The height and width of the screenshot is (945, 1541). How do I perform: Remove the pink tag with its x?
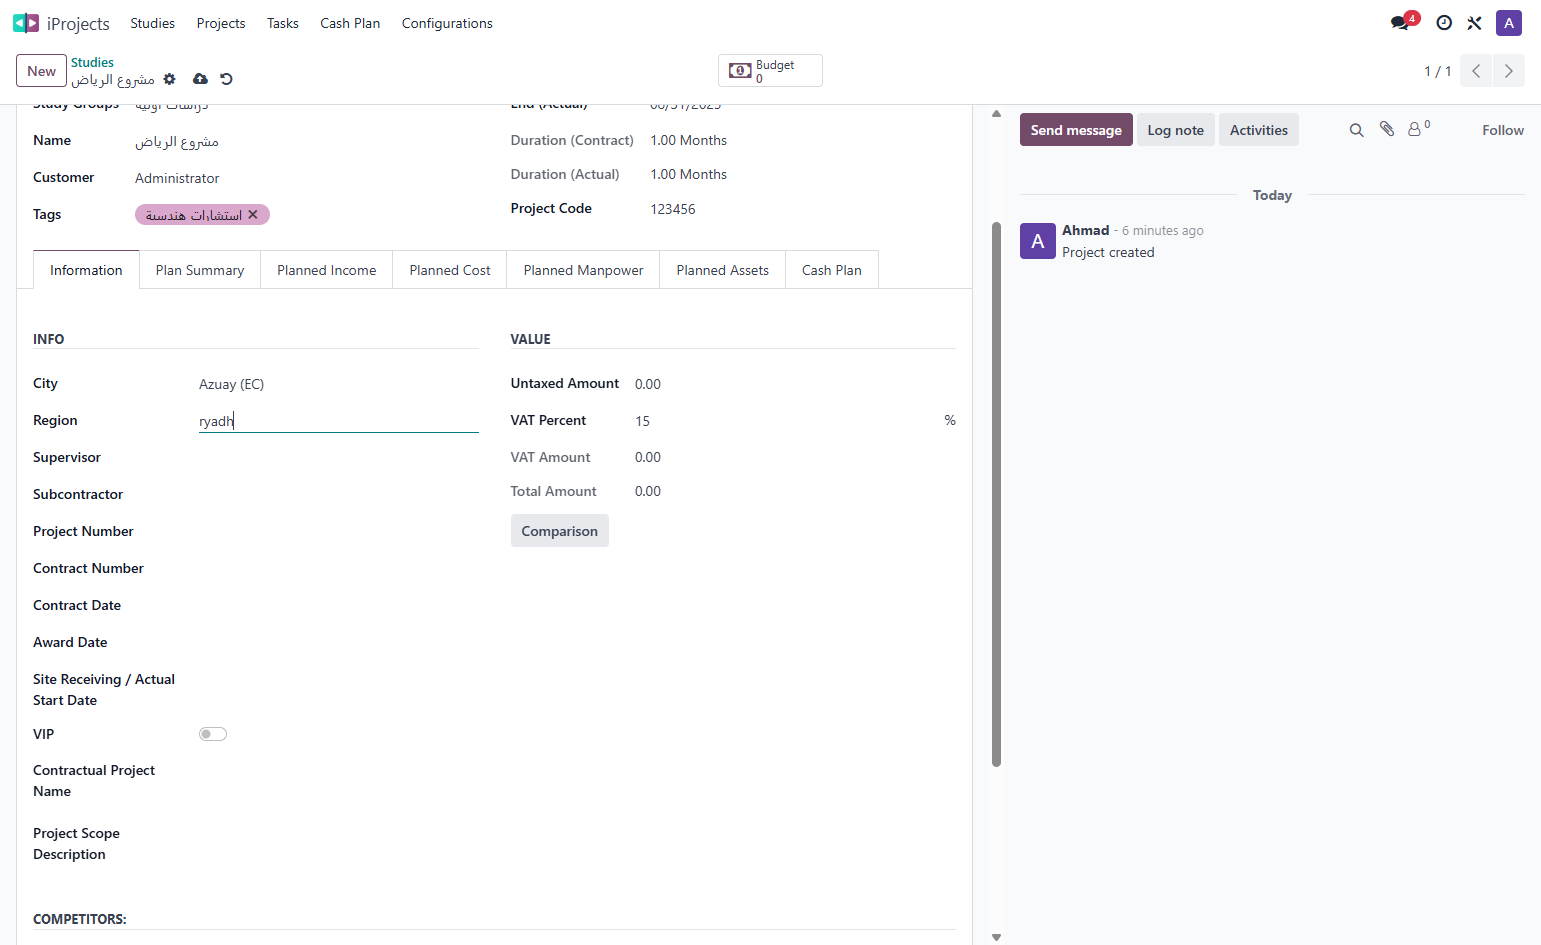point(253,214)
